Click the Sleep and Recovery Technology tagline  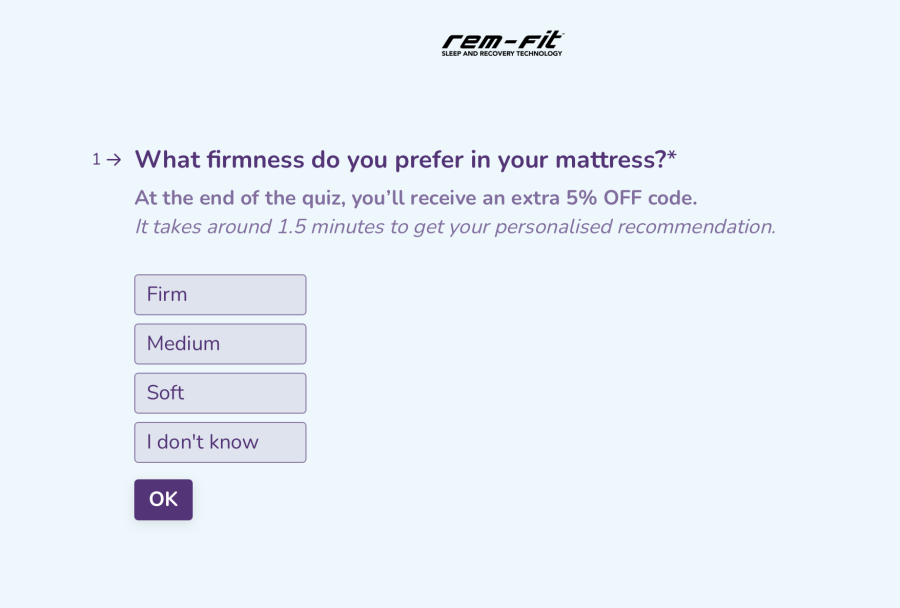click(502, 53)
